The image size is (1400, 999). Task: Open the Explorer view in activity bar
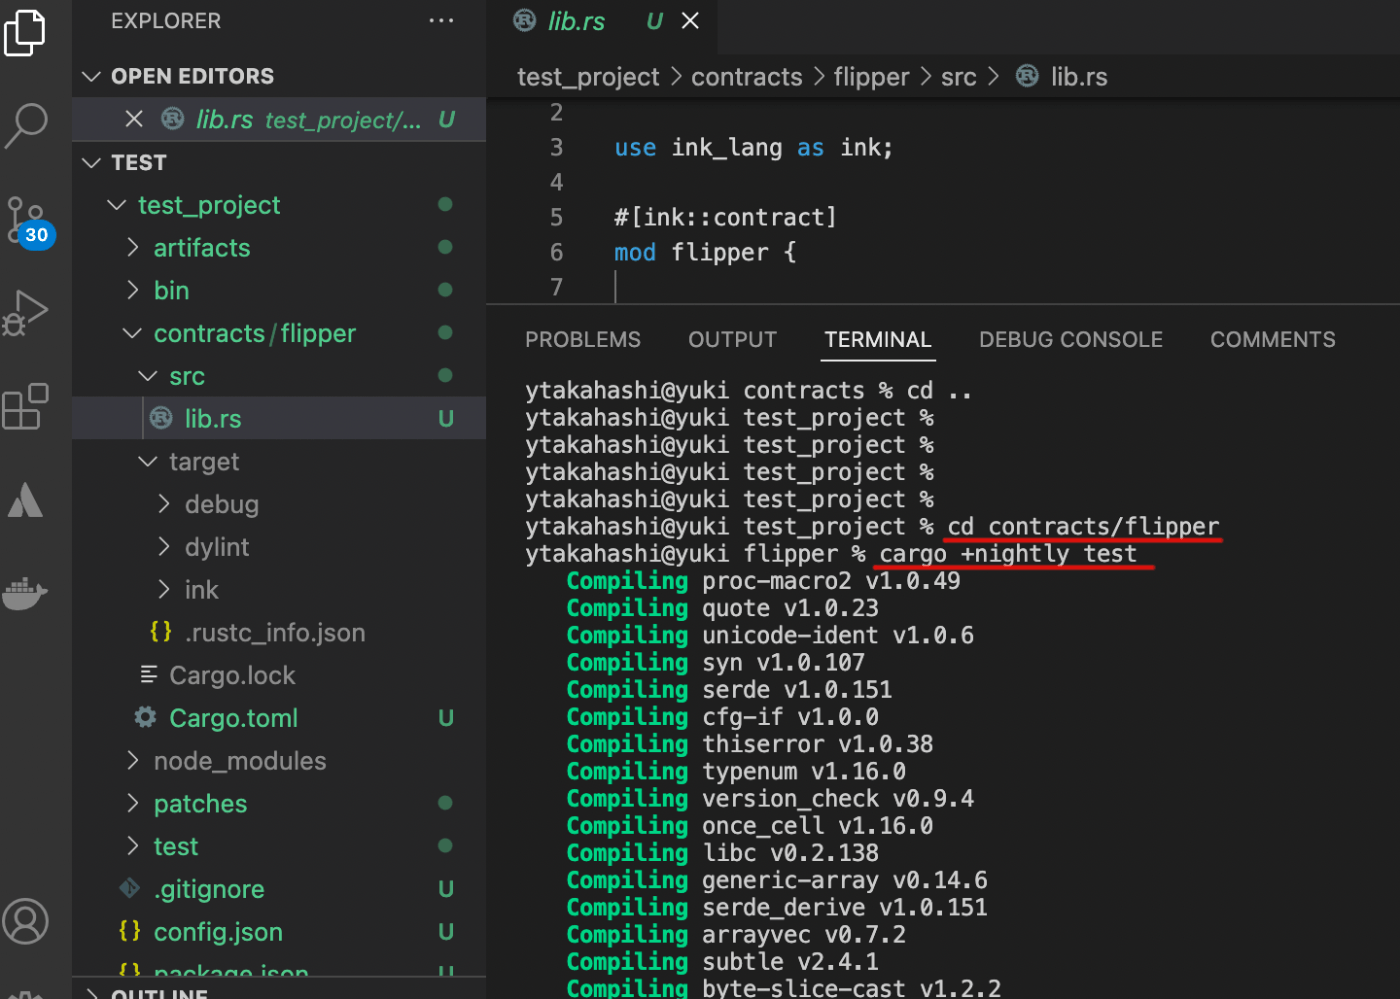(x=25, y=32)
